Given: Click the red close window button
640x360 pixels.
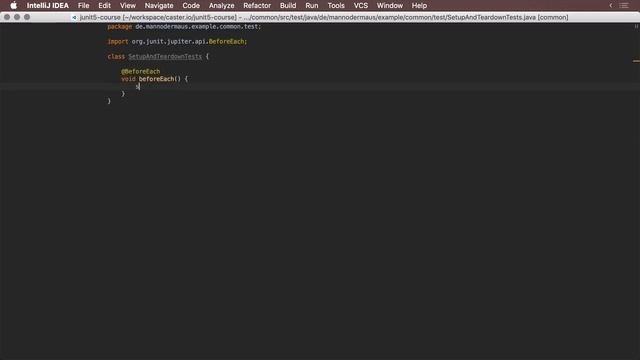Looking at the screenshot, I should [7, 17].
